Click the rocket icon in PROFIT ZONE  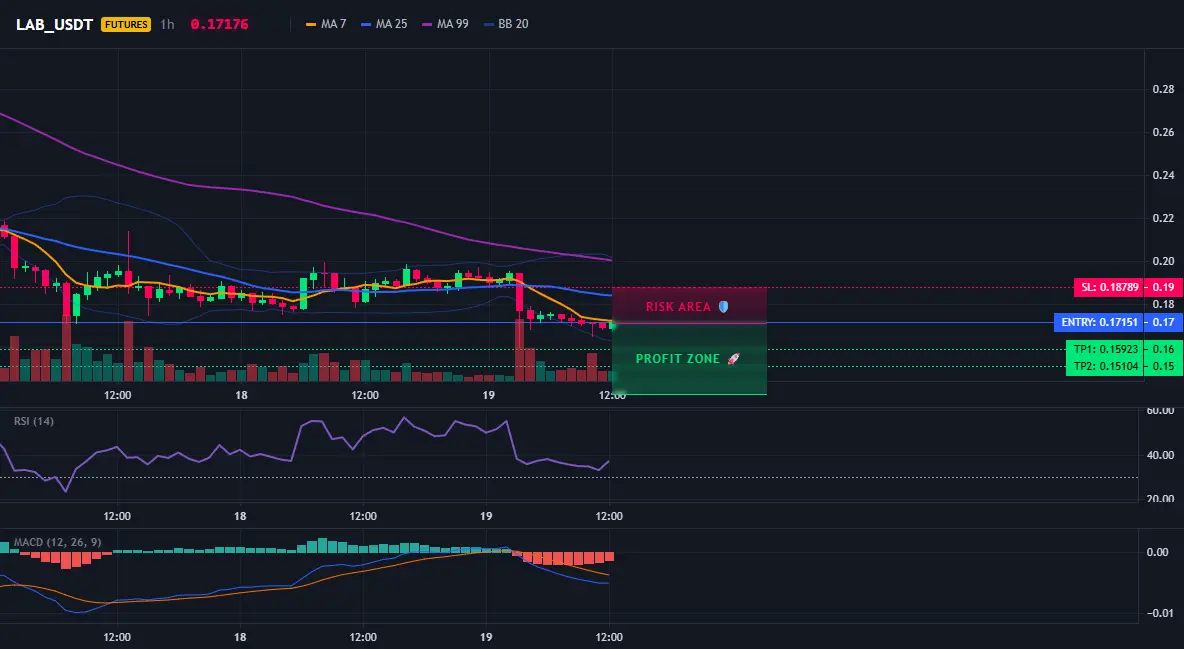(733, 359)
